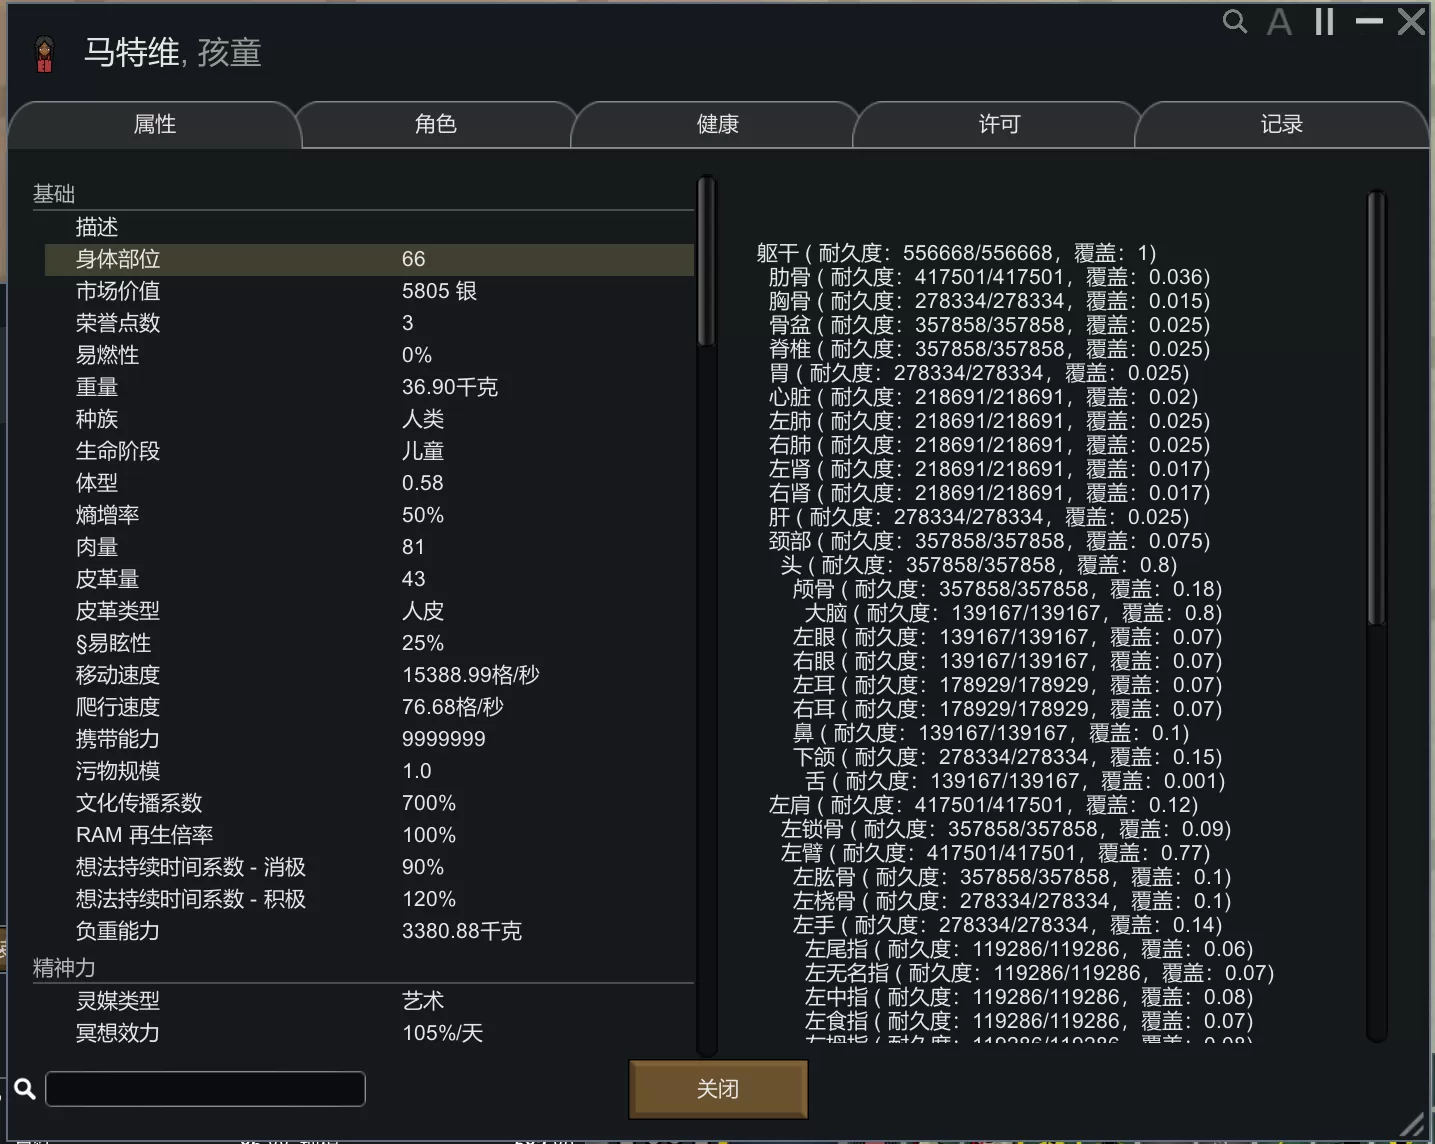Click the letter A icon in header
The width and height of the screenshot is (1435, 1144).
(x=1279, y=22)
